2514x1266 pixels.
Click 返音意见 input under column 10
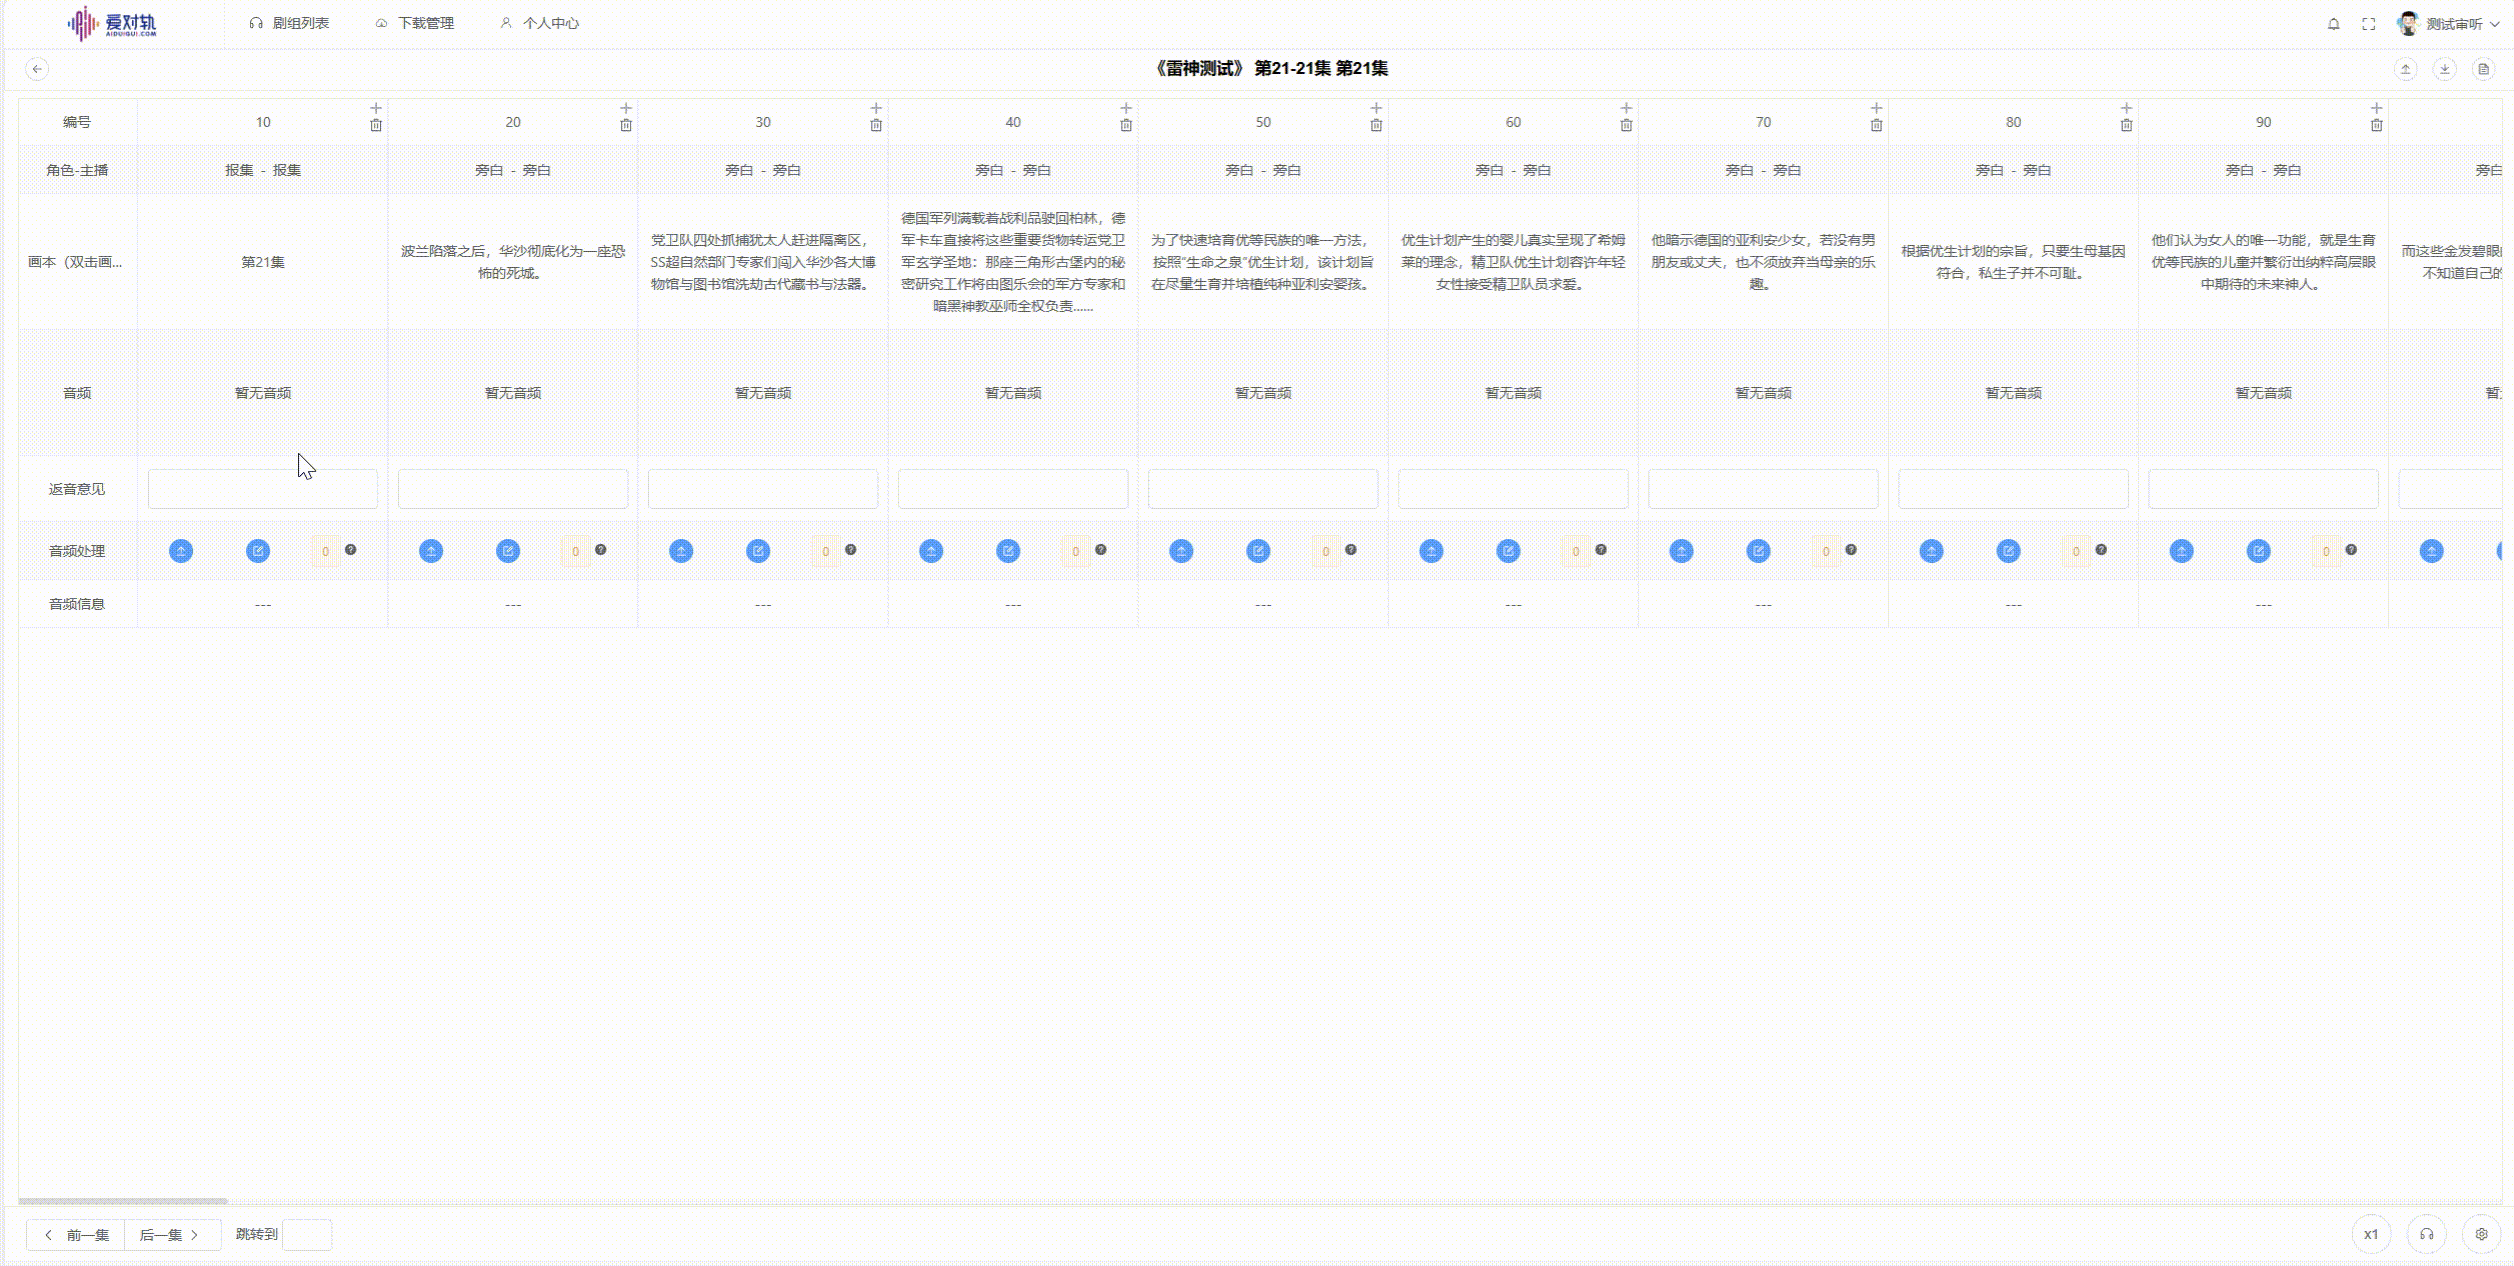click(263, 489)
